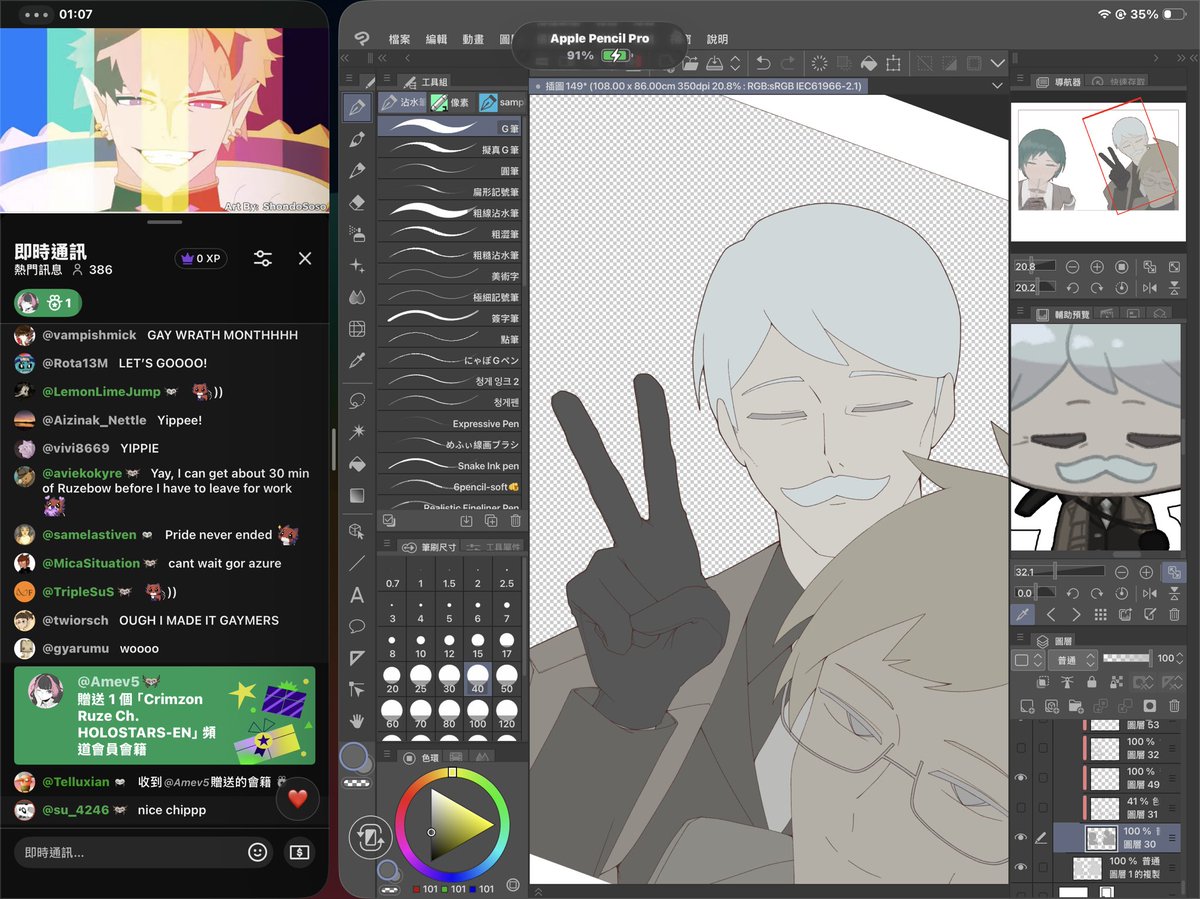This screenshot has width=1200, height=899.
Task: Open 檔案 menu
Action: [399, 39]
